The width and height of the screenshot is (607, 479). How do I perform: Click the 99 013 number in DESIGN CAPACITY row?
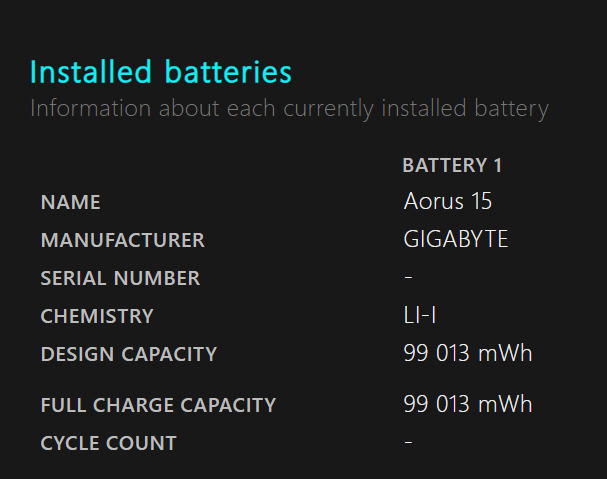[x=439, y=353]
